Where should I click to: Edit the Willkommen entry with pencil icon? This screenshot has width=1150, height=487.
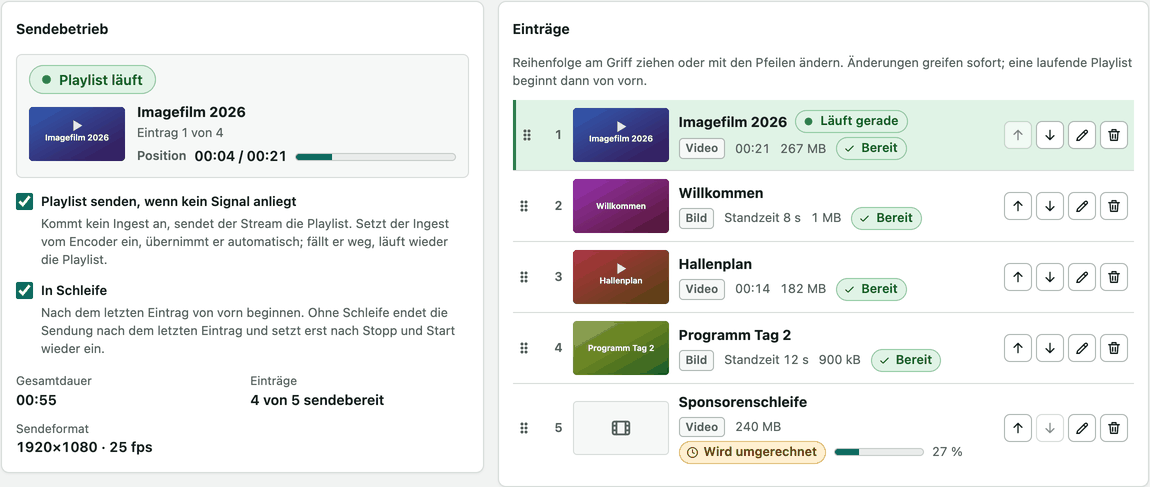click(1082, 206)
